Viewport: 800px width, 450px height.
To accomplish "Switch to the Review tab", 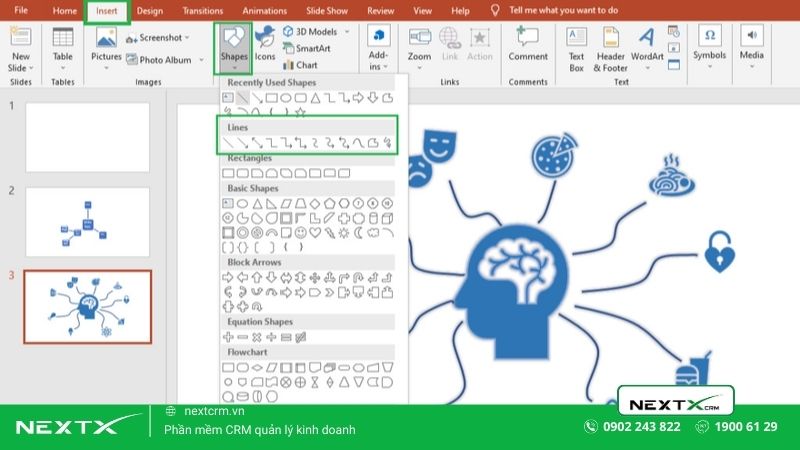I will (x=381, y=11).
